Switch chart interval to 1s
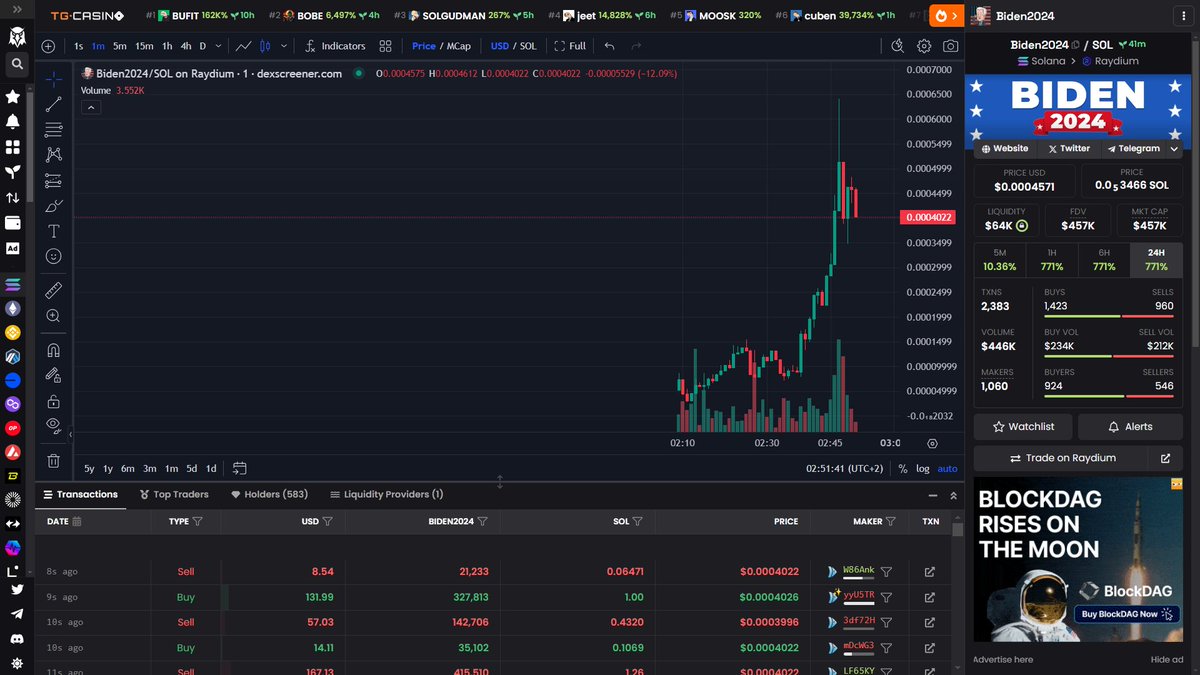Screen dimensions: 1200x675 pyautogui.click(x=79, y=46)
